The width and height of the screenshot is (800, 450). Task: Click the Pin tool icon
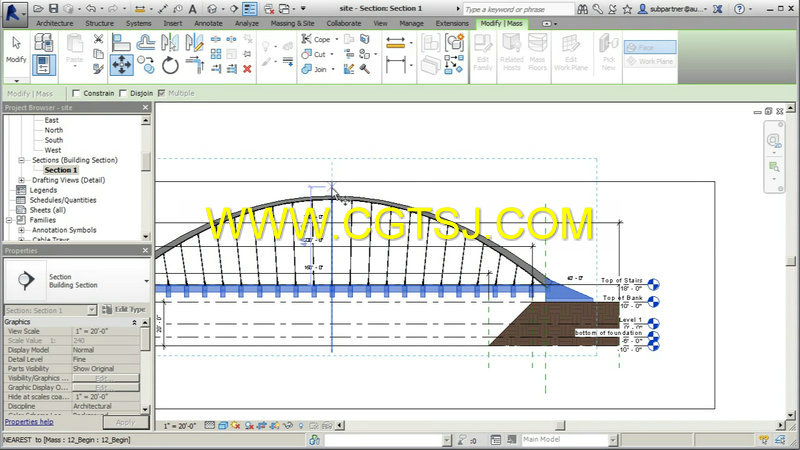[x=247, y=54]
